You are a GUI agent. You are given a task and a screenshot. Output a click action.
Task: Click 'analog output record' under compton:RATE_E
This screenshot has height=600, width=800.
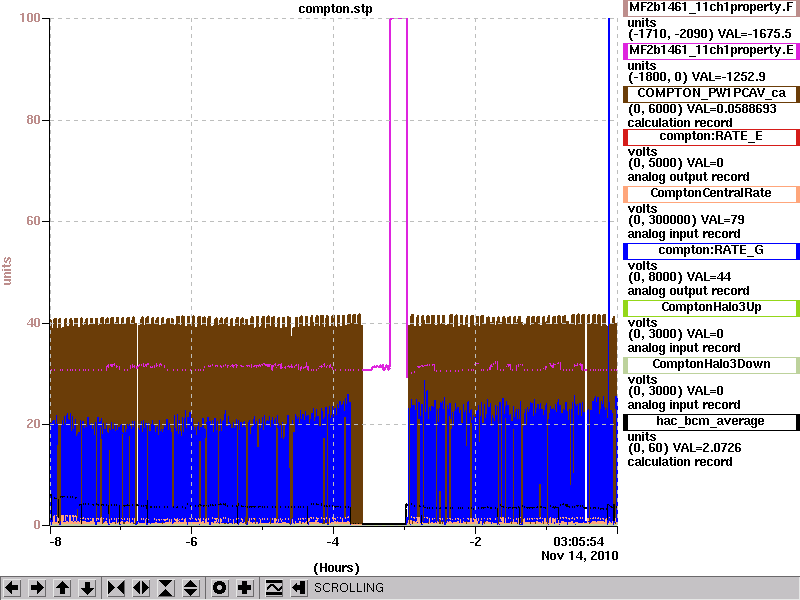point(688,177)
